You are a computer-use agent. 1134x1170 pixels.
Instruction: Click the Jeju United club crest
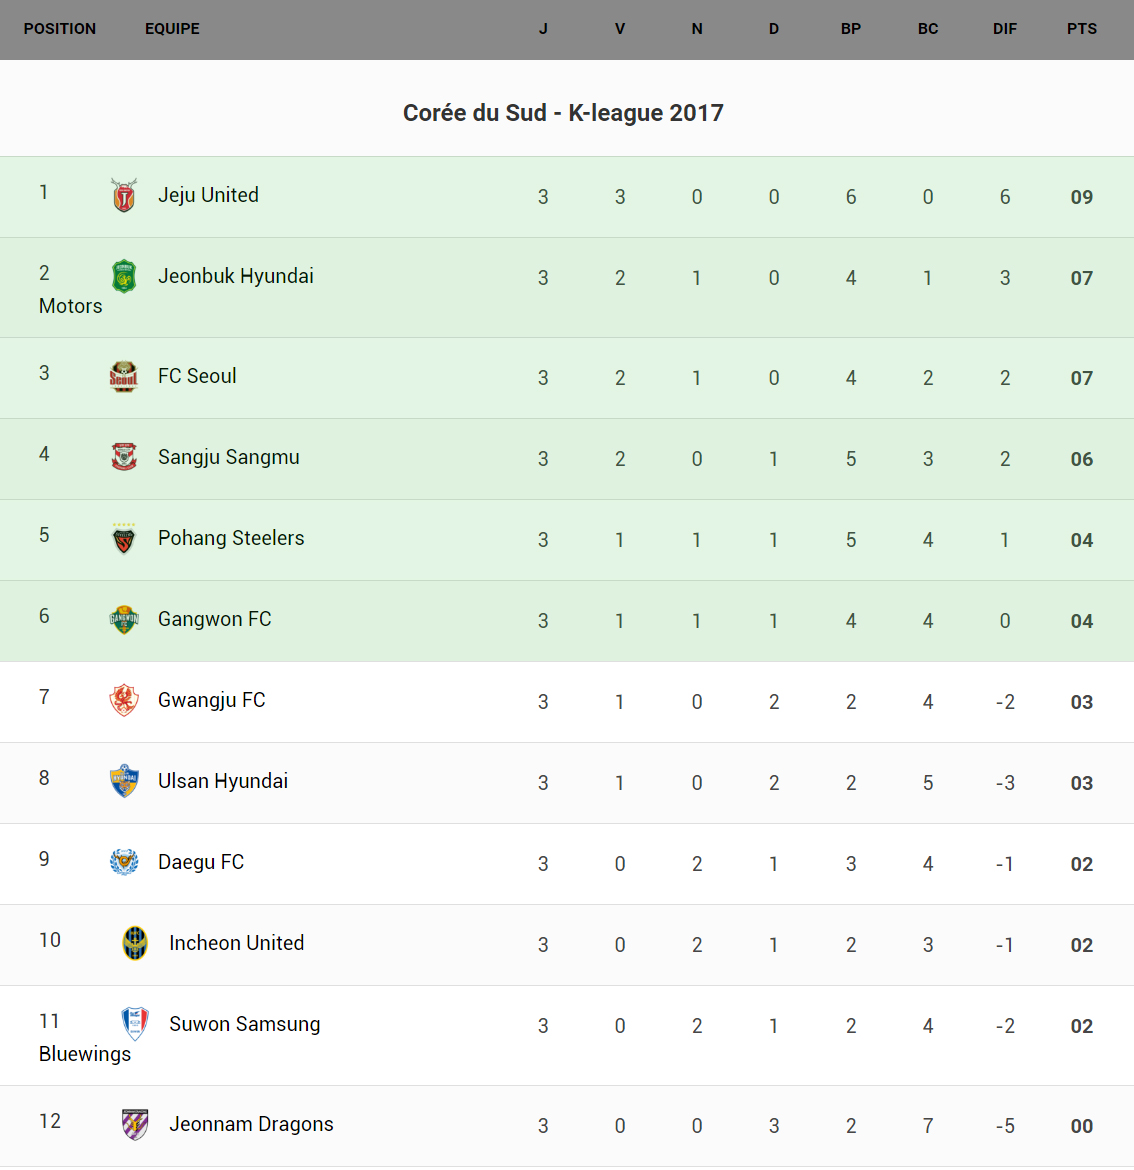(124, 196)
